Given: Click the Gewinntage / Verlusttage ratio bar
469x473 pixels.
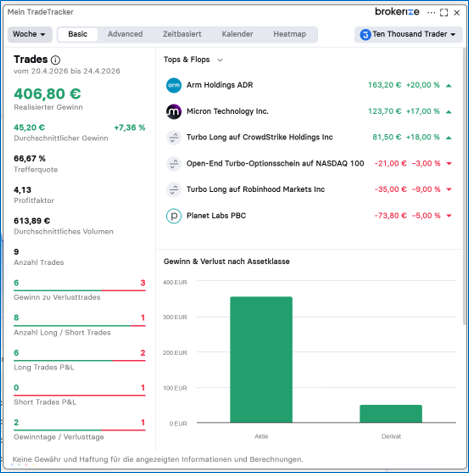Looking at the screenshot, I should (x=79, y=430).
